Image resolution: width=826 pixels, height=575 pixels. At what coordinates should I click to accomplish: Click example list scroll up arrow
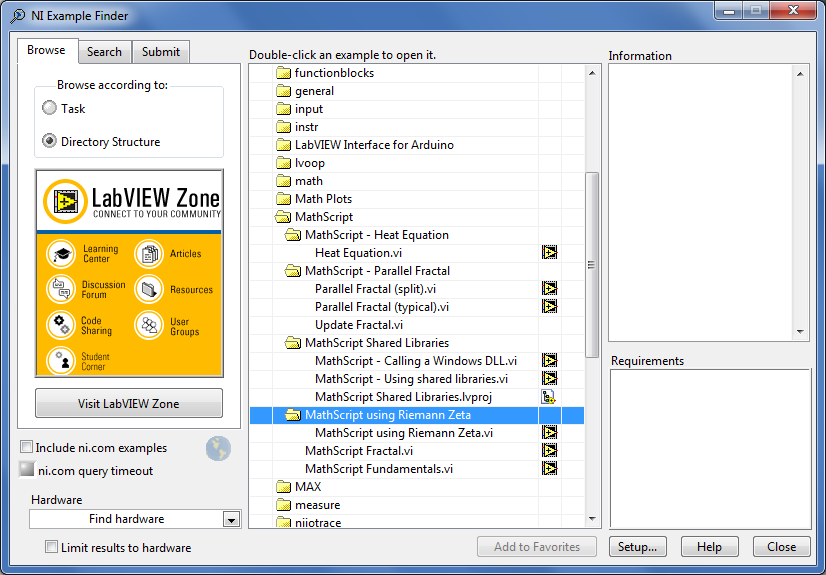592,73
